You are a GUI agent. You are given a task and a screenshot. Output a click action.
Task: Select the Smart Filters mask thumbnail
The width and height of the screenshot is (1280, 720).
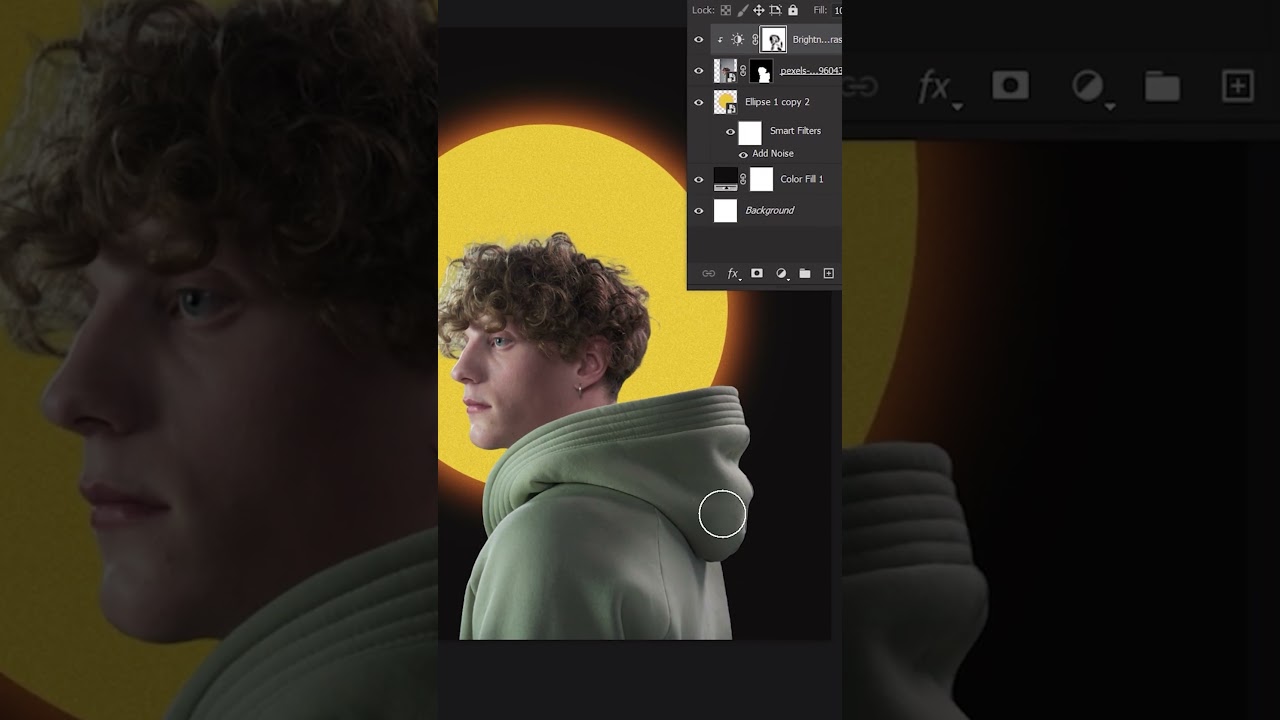750,132
